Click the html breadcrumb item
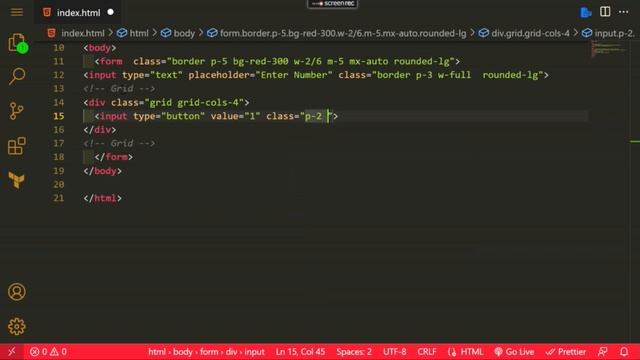 (x=139, y=33)
